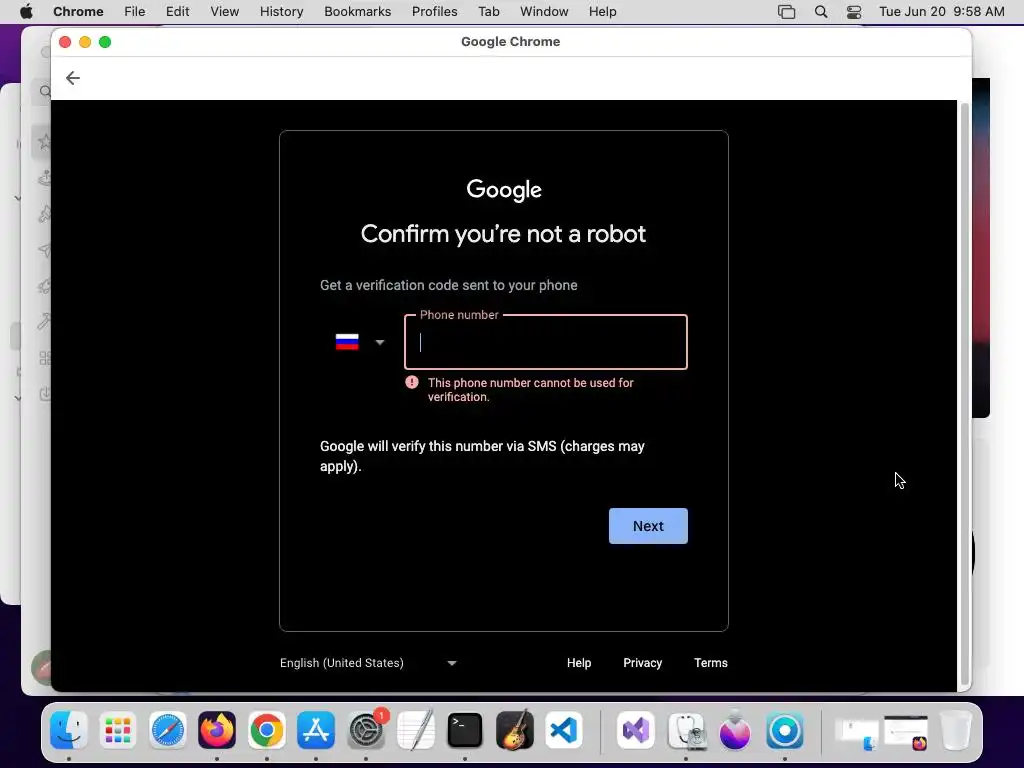Open the English (United States) language dropdown

tap(368, 663)
